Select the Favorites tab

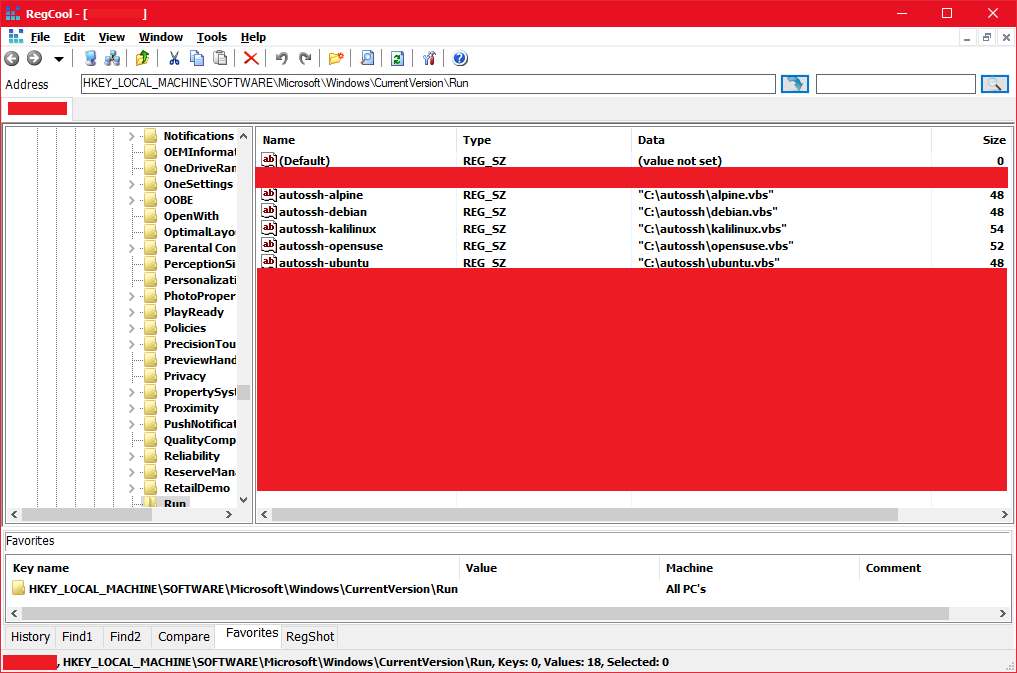point(252,633)
